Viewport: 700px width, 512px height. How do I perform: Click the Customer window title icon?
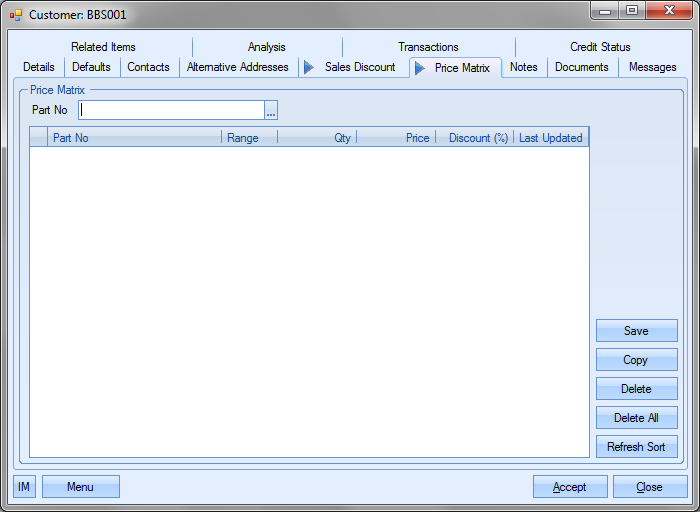16,15
